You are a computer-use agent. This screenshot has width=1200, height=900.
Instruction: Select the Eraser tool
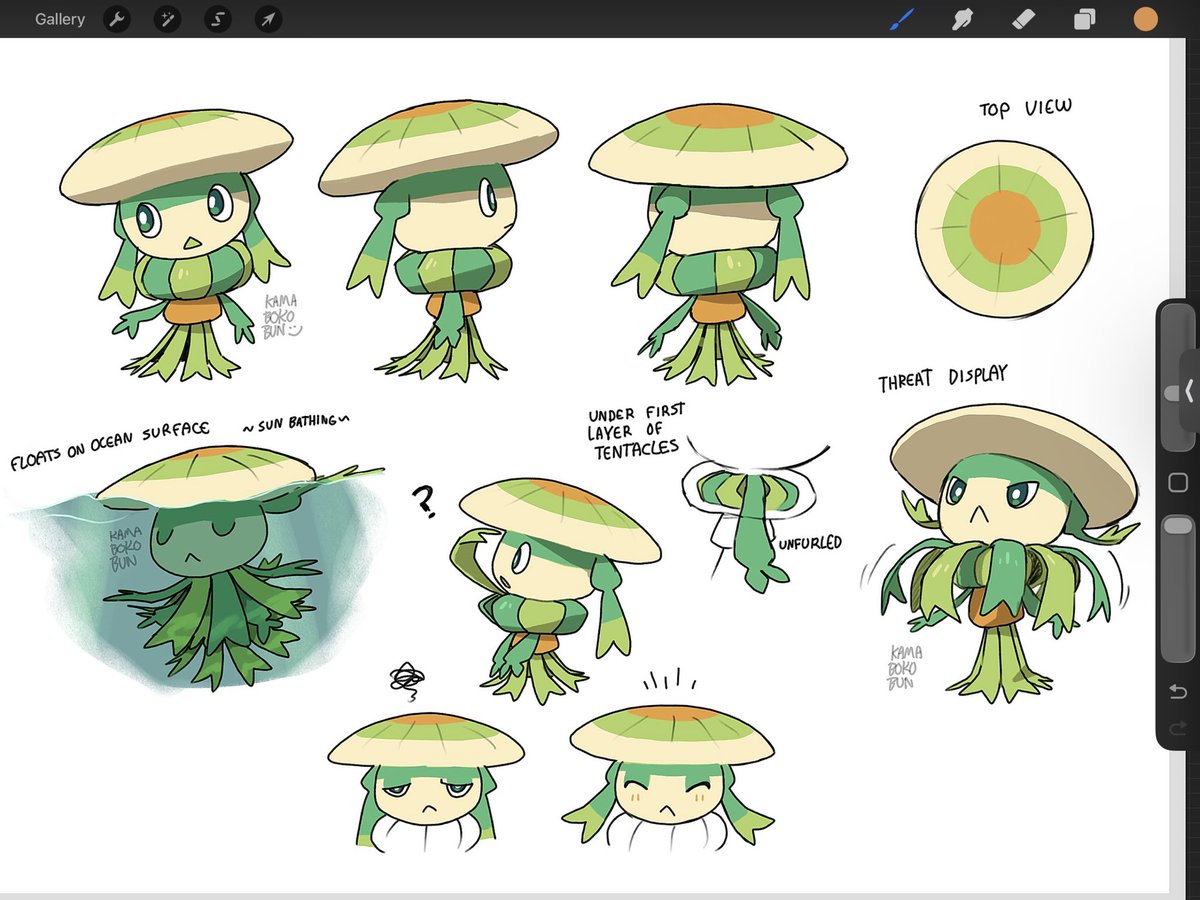[x=1023, y=19]
